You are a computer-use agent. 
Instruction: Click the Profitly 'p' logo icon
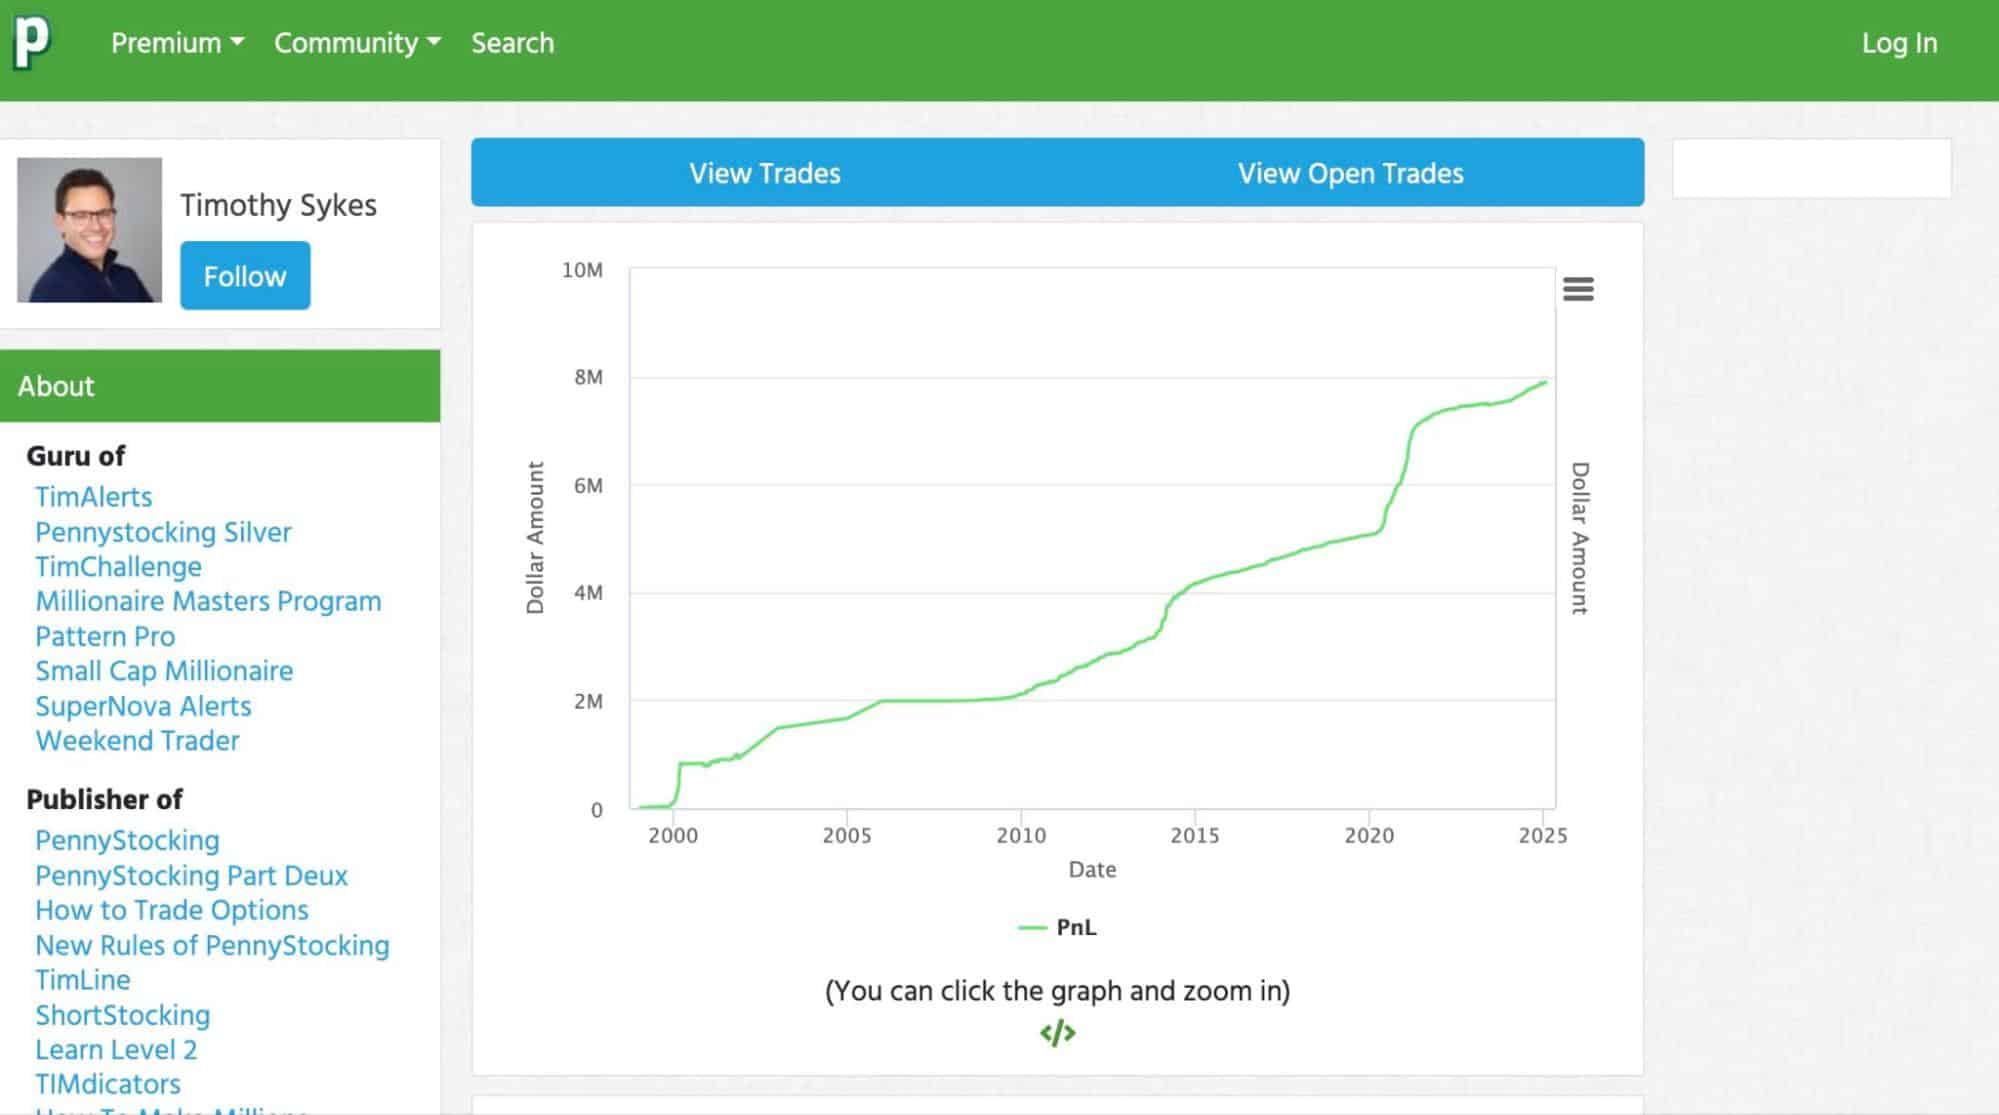[x=32, y=43]
